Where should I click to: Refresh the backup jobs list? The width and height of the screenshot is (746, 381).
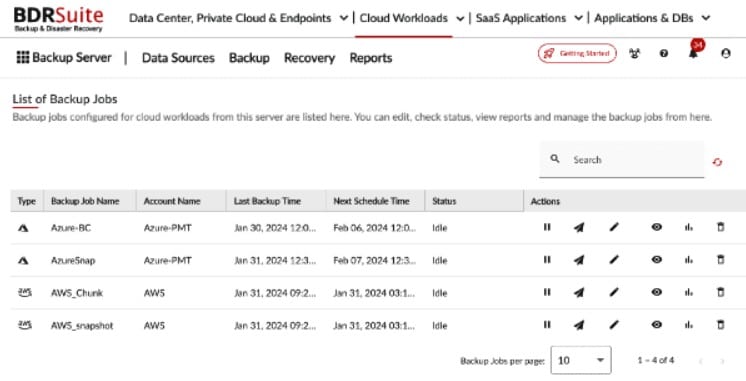717,162
